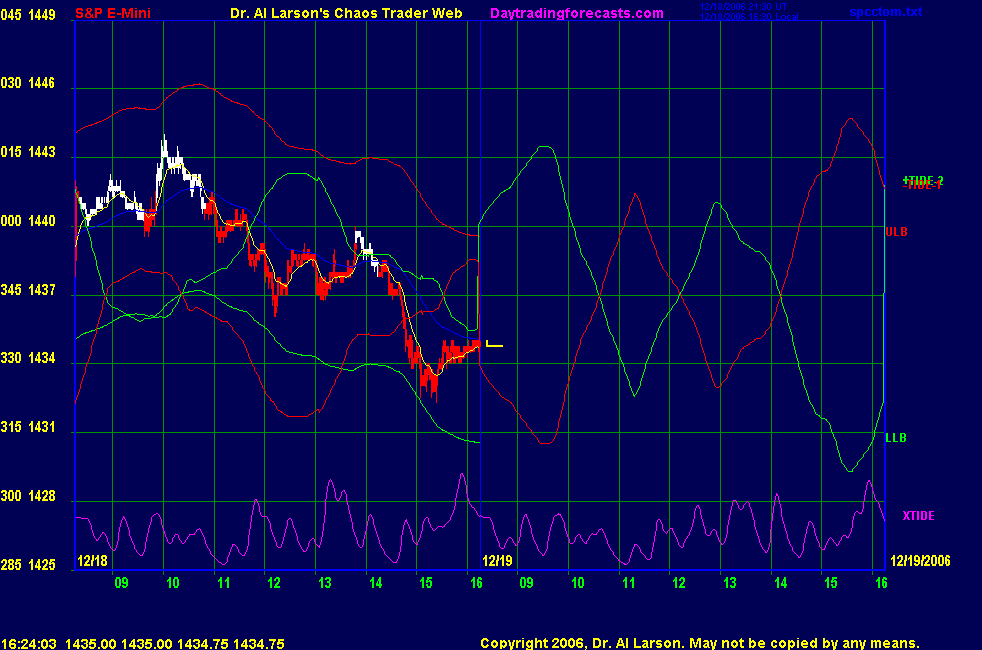Click the 300 1428 price axis label
982x650 pixels.
tap(28, 495)
